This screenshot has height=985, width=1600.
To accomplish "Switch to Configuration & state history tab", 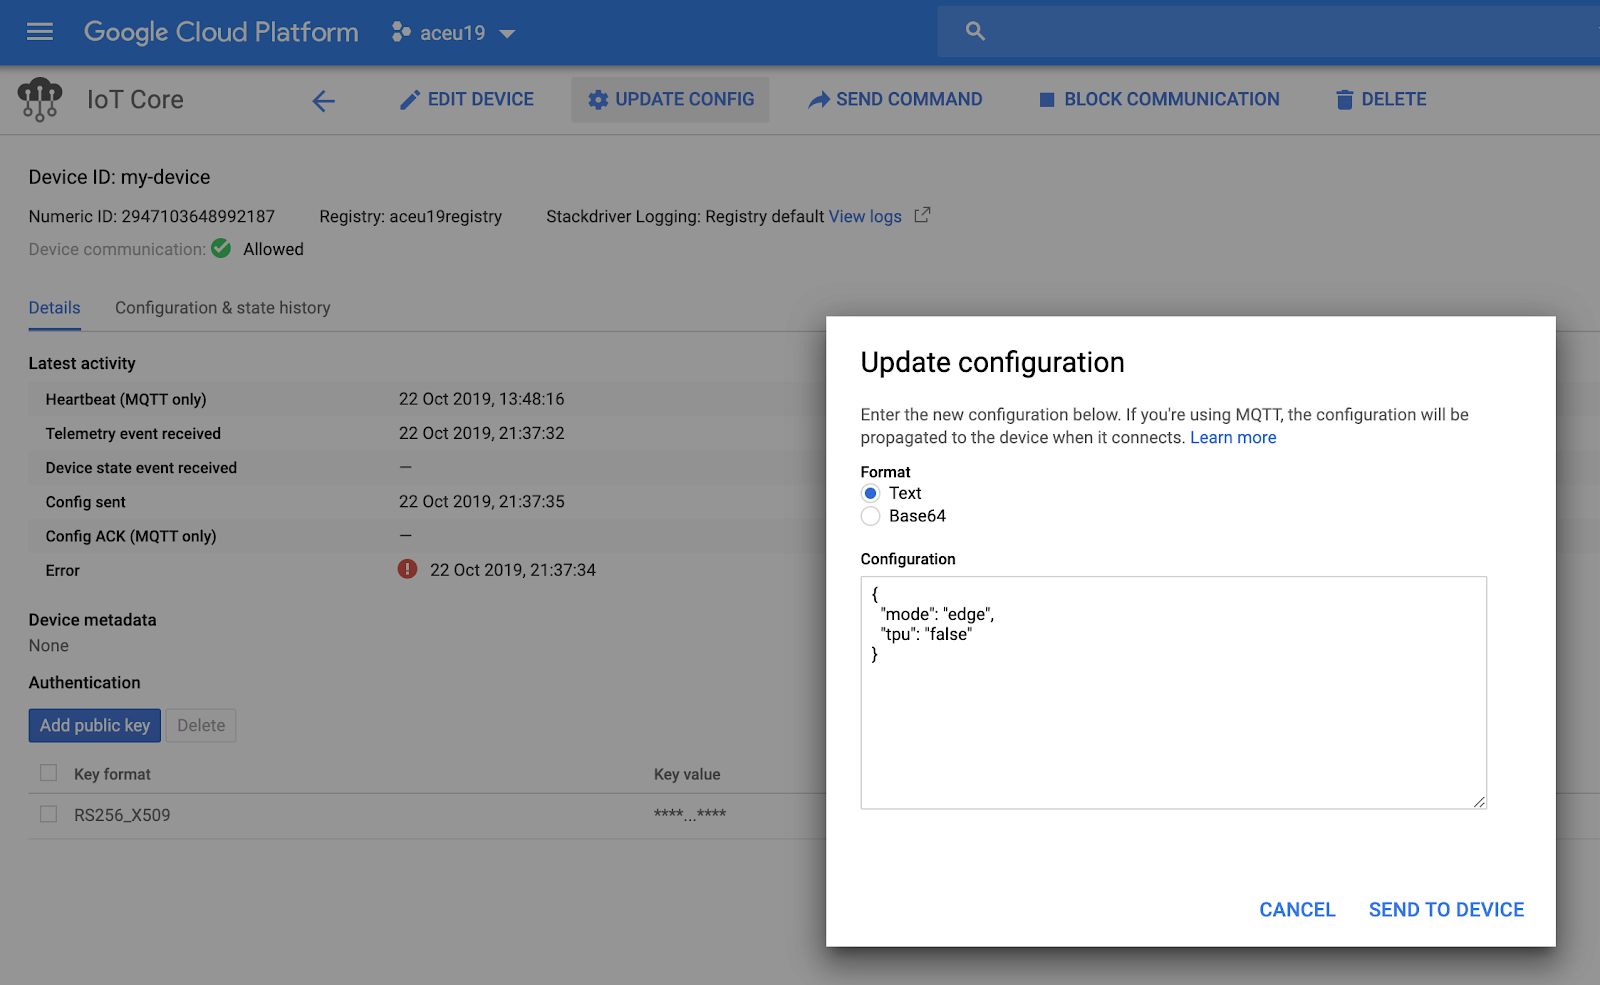I will (222, 308).
